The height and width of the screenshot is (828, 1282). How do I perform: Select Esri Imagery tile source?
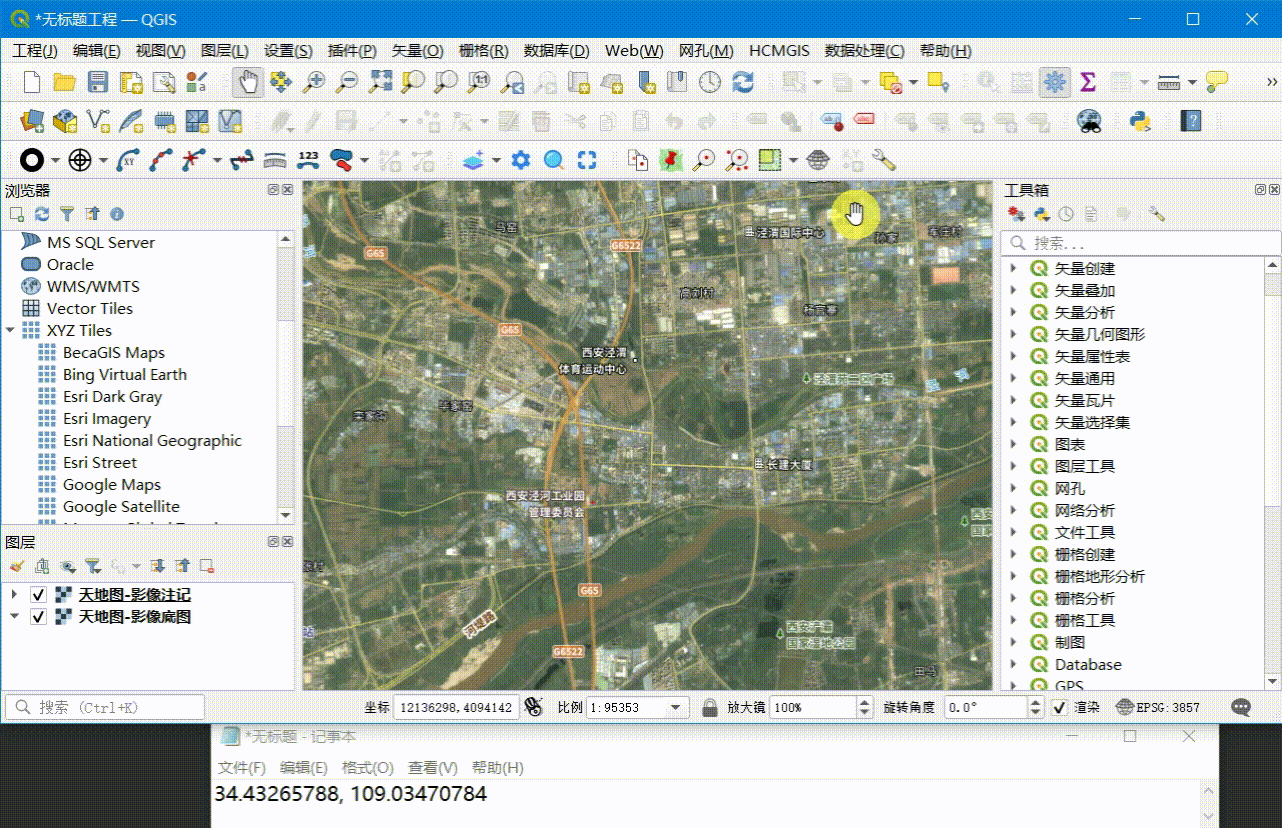[x=107, y=418]
